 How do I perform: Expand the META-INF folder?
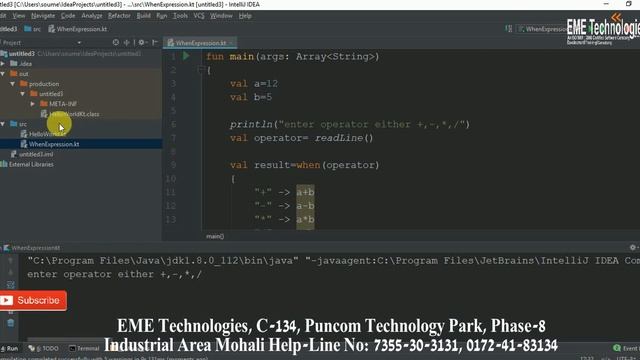pos(33,104)
